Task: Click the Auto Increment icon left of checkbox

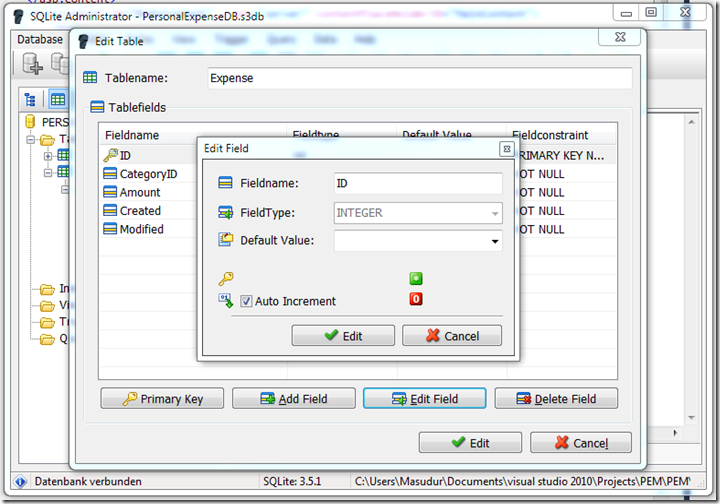Action: coord(225,301)
